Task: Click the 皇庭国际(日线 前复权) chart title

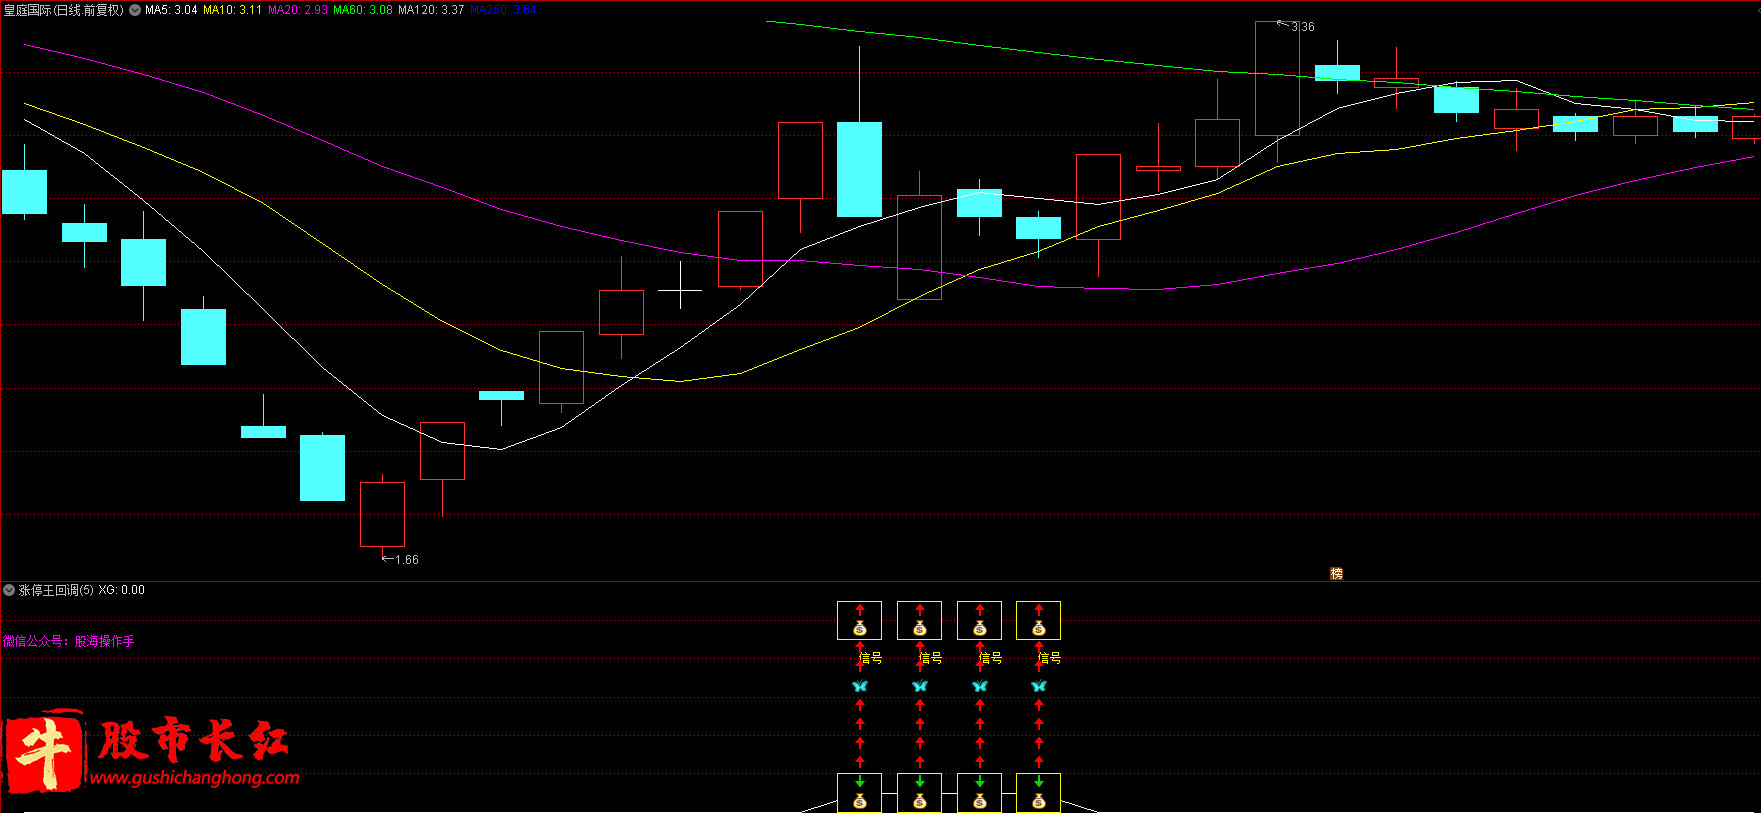Action: tap(63, 10)
